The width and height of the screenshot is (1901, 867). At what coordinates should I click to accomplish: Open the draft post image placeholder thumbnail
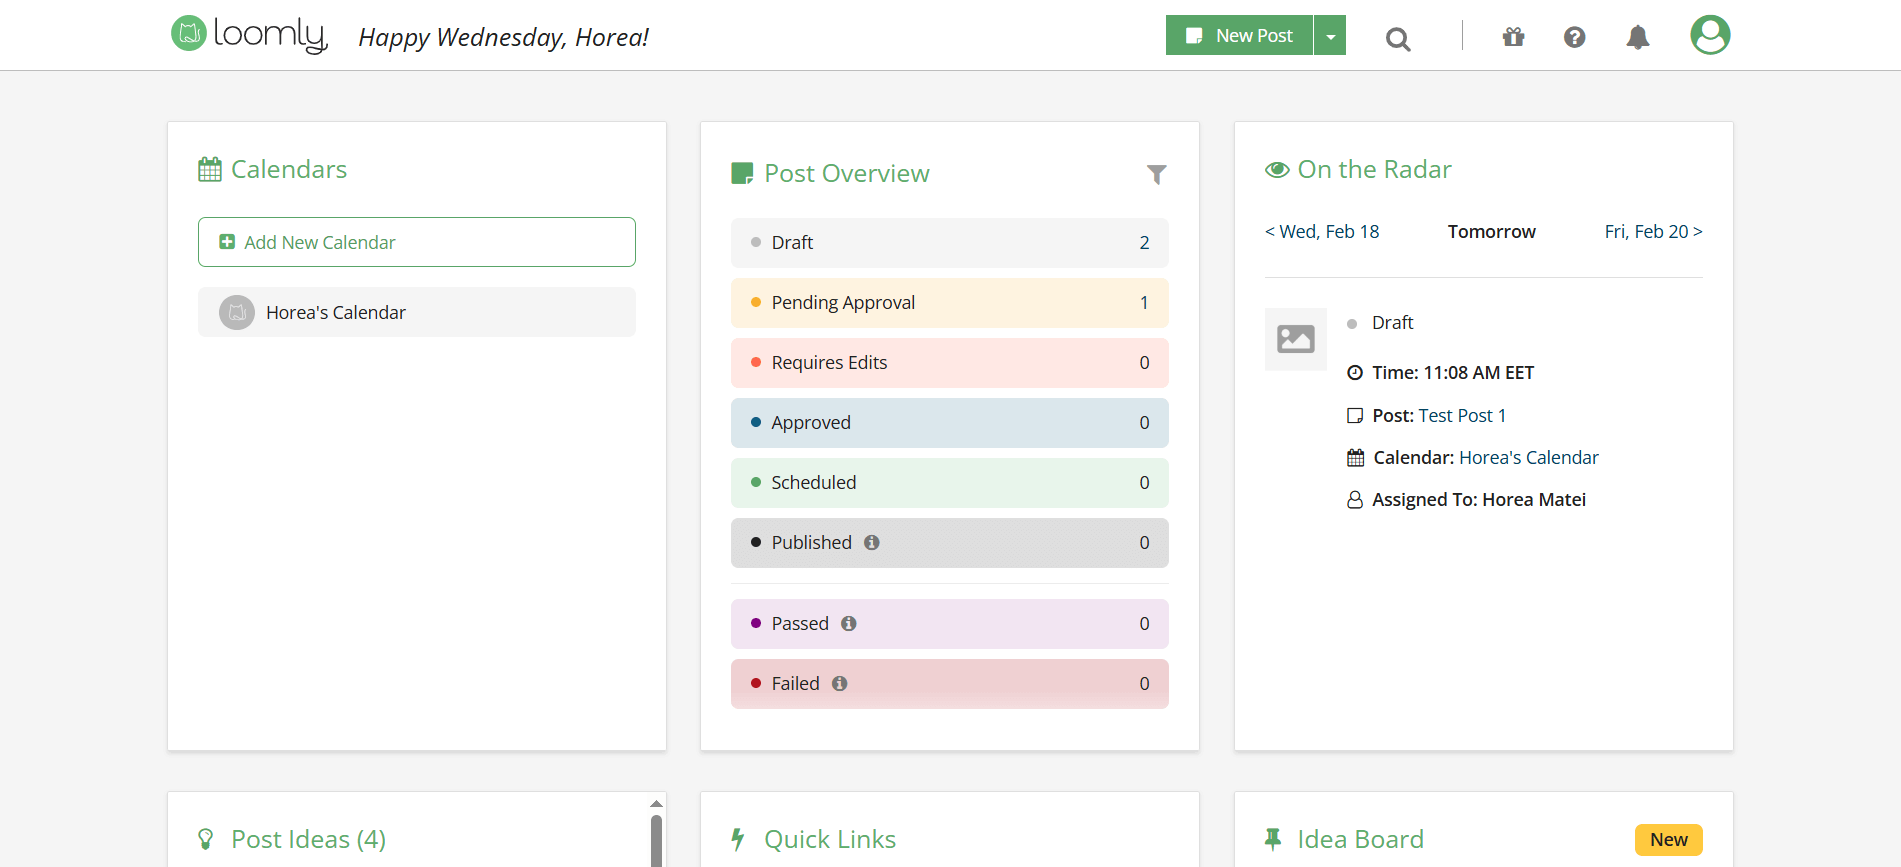(x=1296, y=339)
